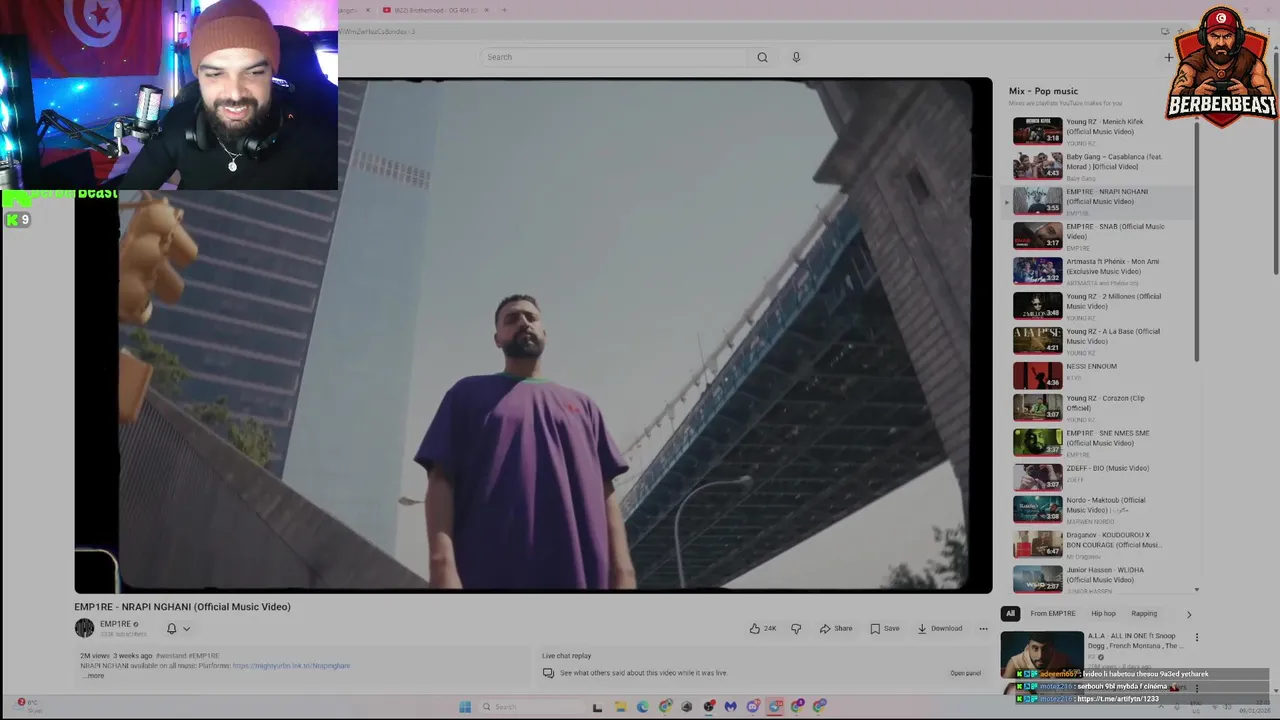Play Junior Hassen - WLIDHA

point(1102,579)
